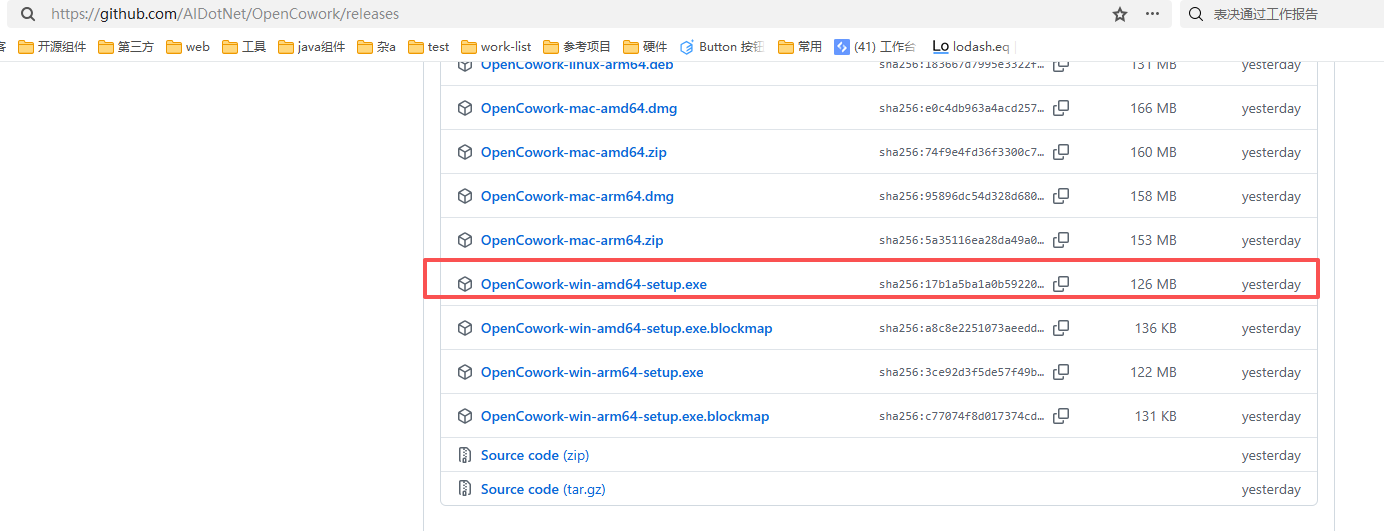The height and width of the screenshot is (531, 1384).
Task: Click hash text sha256:17b1a5ba1a0b59220
Action: click(x=962, y=284)
